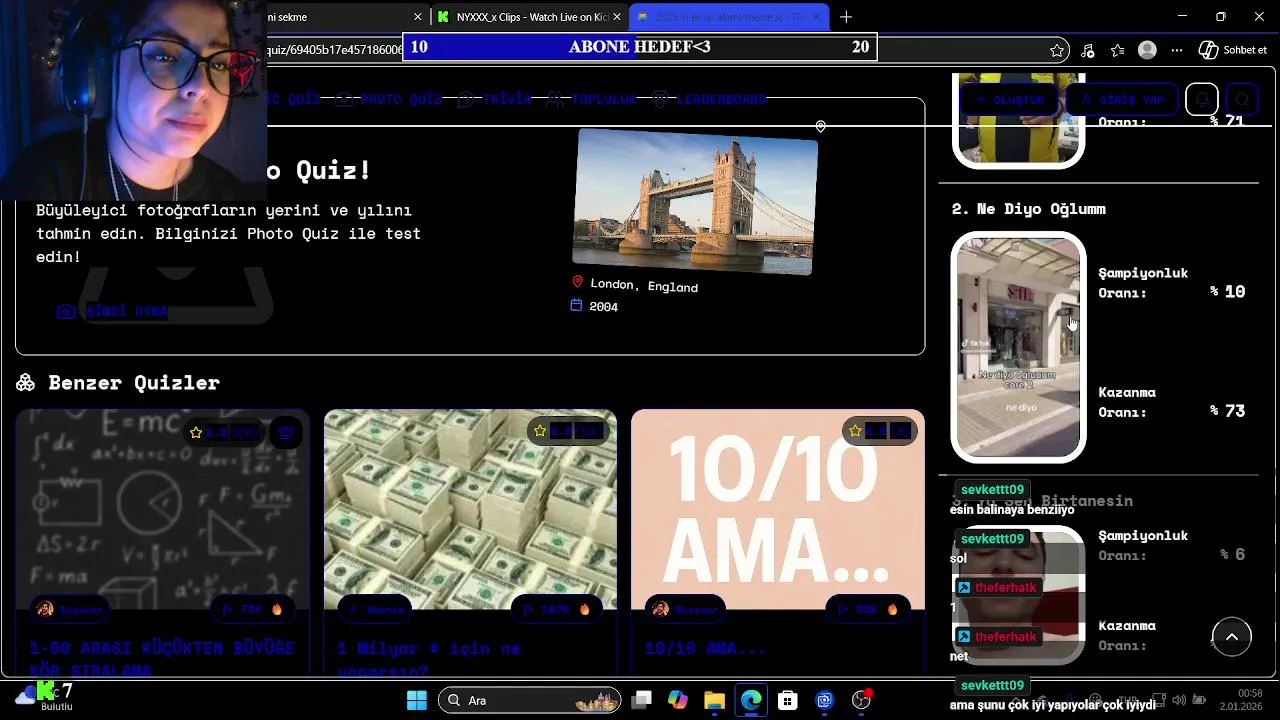The height and width of the screenshot is (720, 1280).
Task: Open the site search magnifier icon
Action: pyautogui.click(x=1242, y=99)
